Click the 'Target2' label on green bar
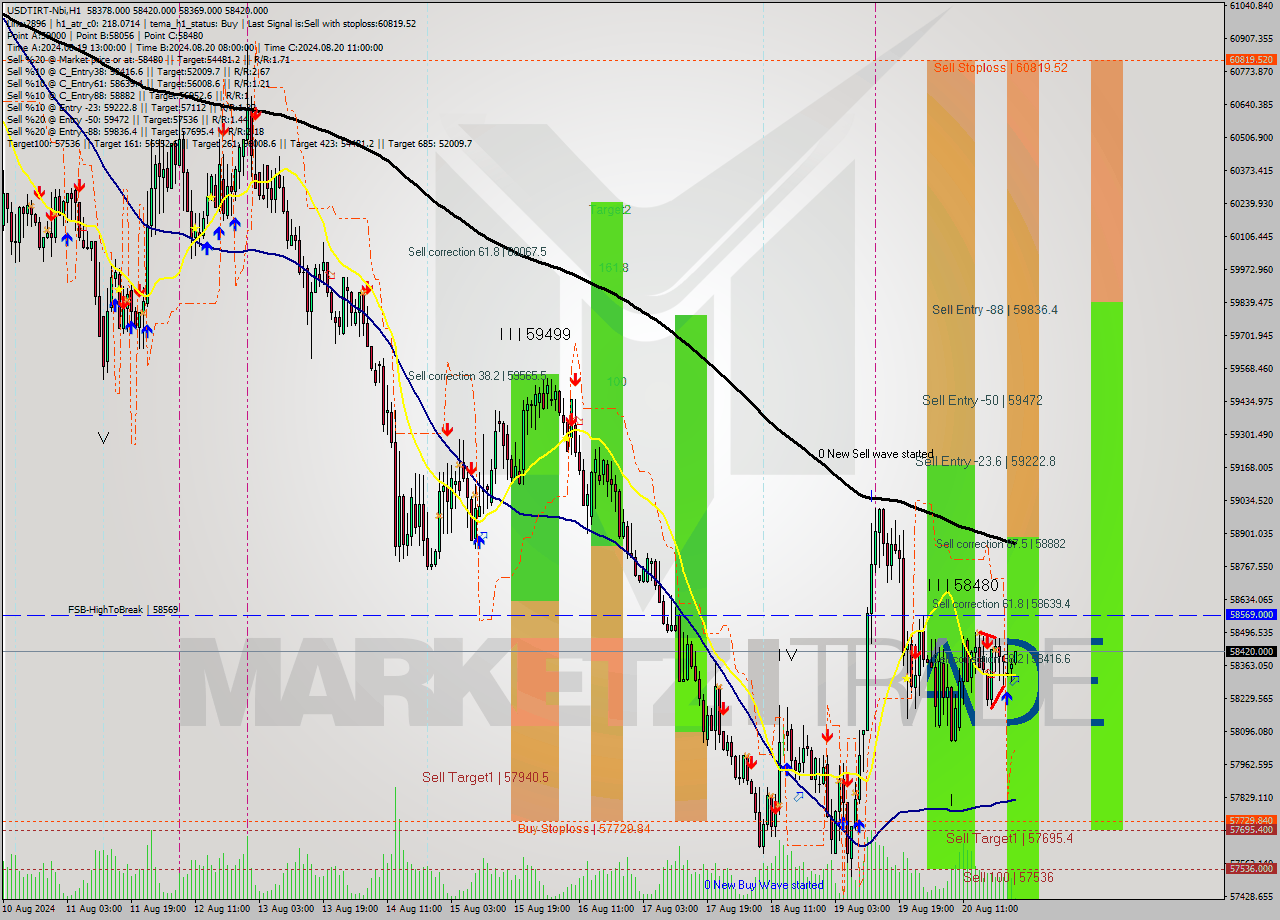 pos(610,210)
